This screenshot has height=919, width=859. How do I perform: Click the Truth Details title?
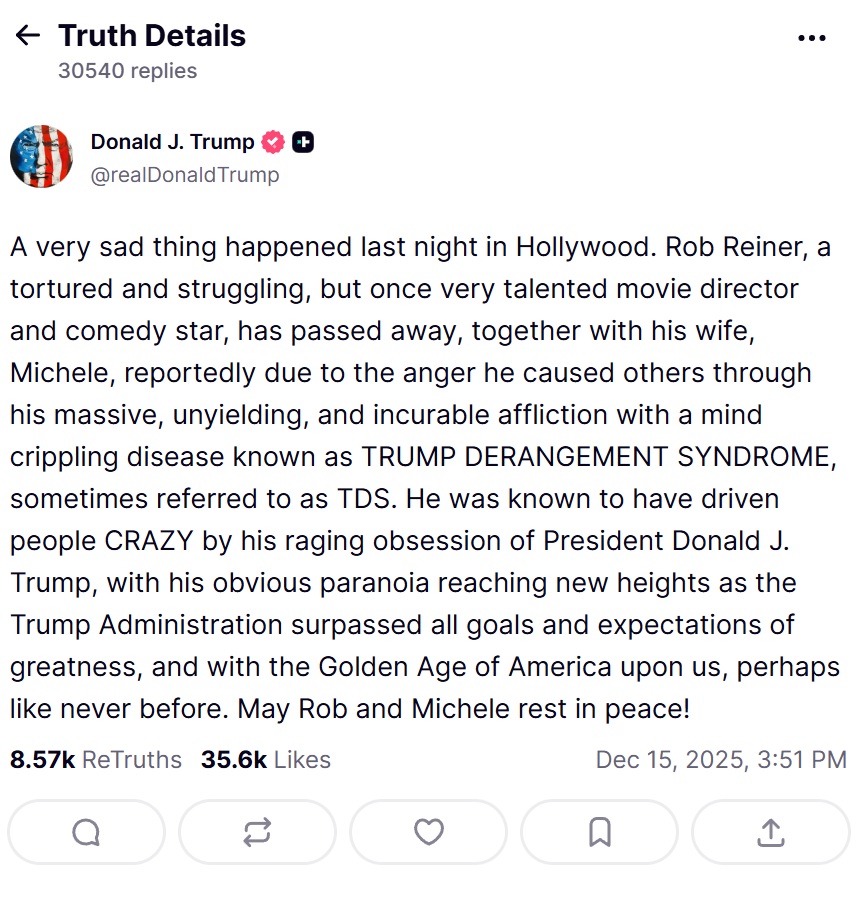tap(152, 35)
